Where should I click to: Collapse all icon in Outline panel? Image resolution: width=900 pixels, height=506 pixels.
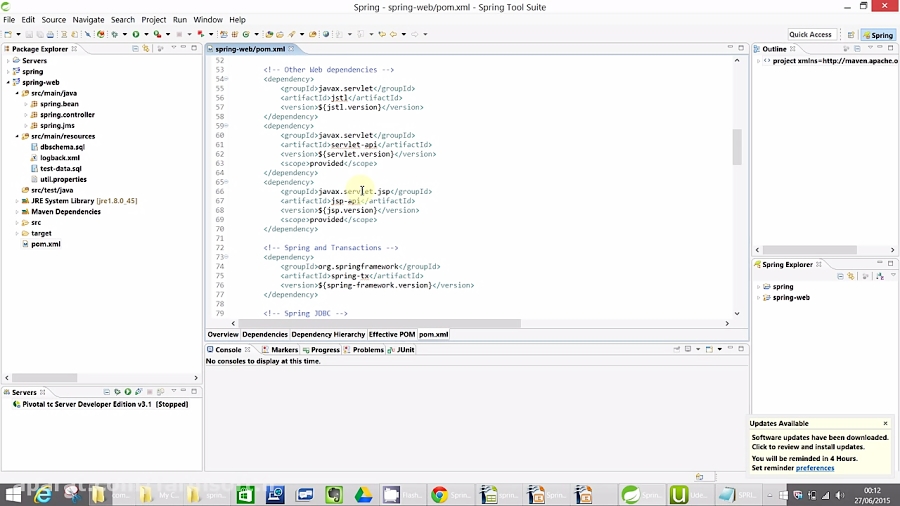tap(857, 49)
